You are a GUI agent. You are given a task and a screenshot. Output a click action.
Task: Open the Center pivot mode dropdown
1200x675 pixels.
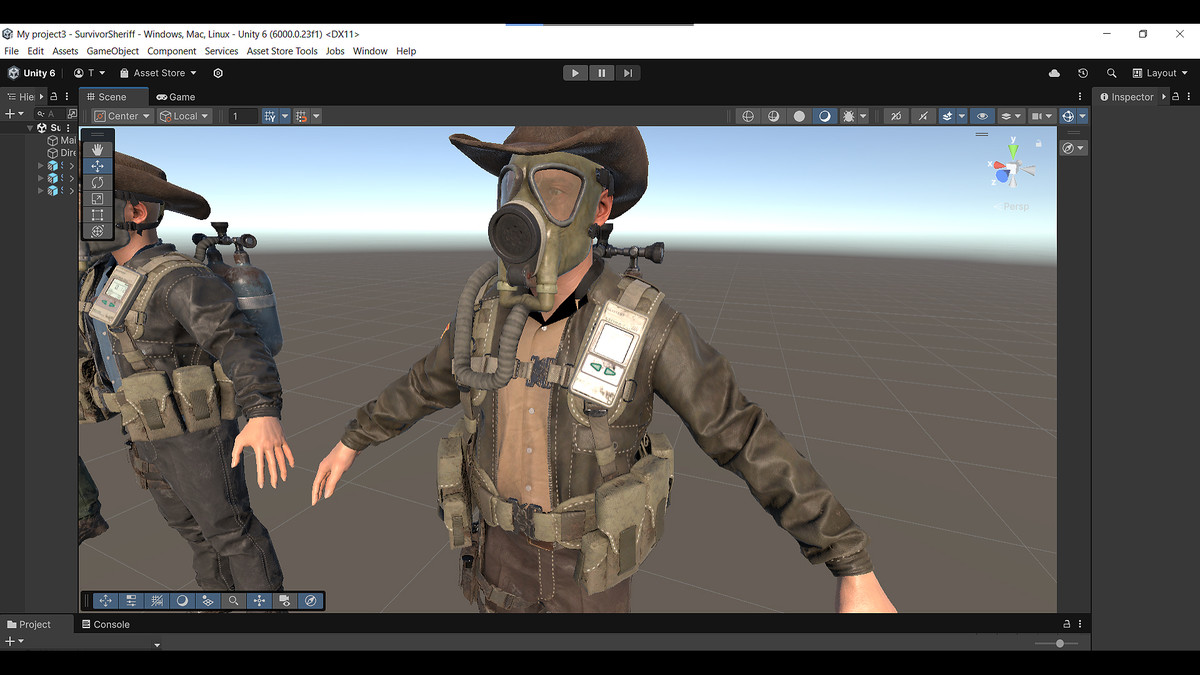click(x=122, y=116)
